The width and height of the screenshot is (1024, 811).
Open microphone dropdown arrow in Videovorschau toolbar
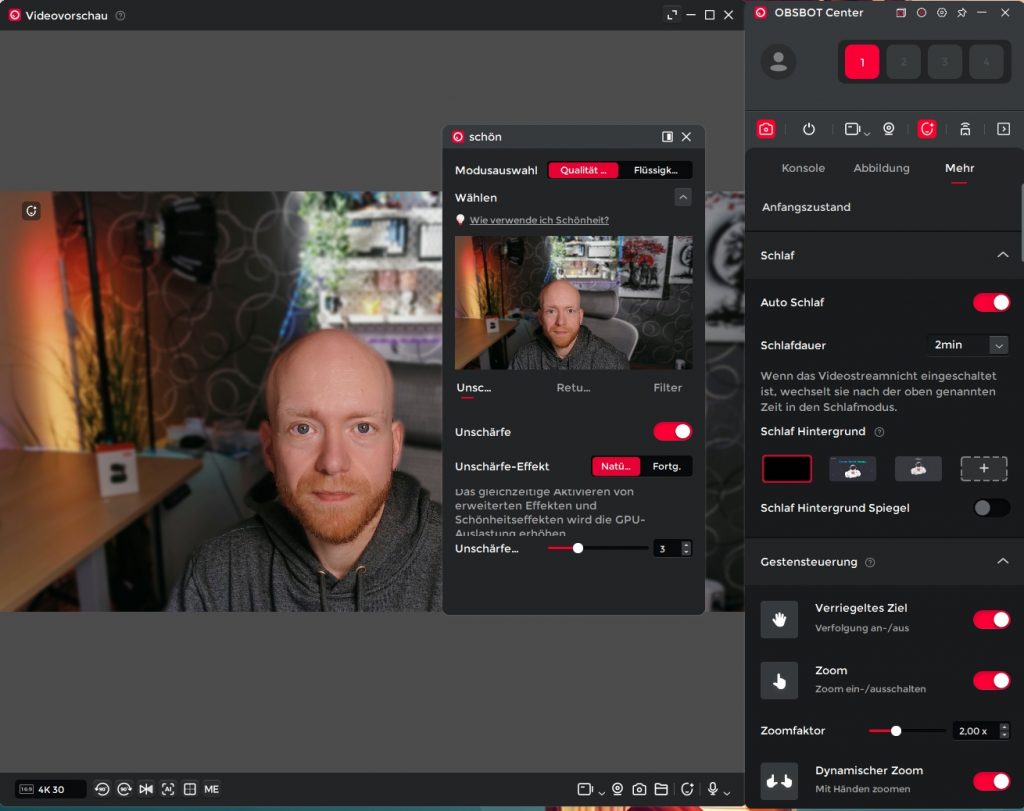[726, 793]
